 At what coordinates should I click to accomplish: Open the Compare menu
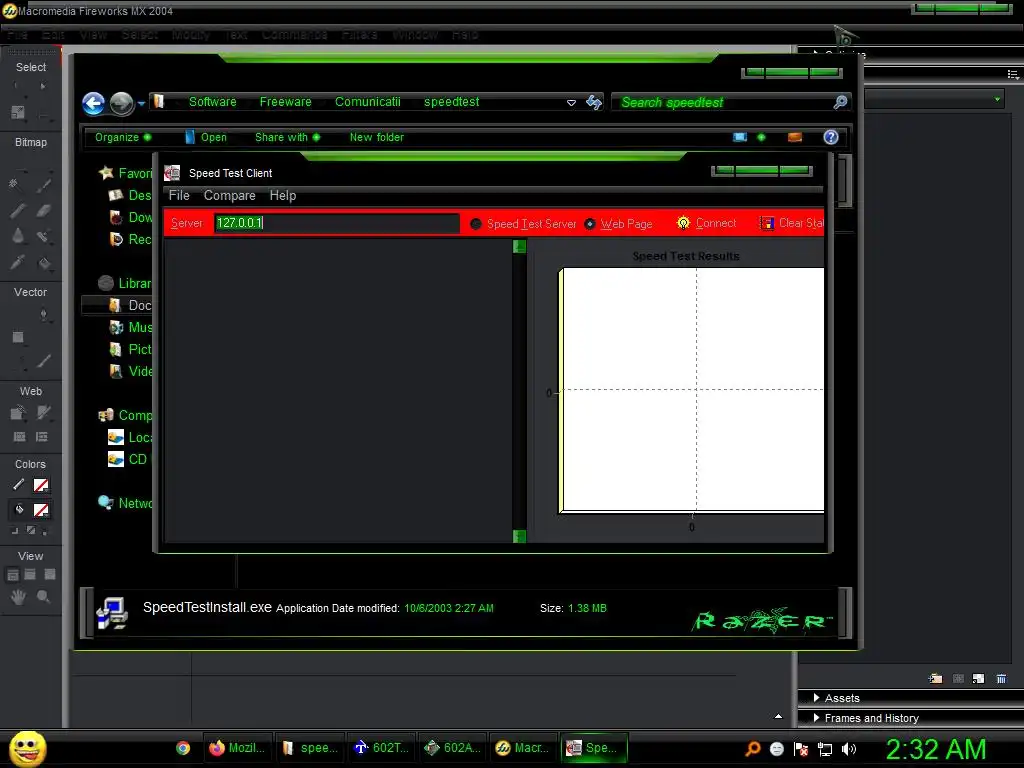[x=229, y=195]
